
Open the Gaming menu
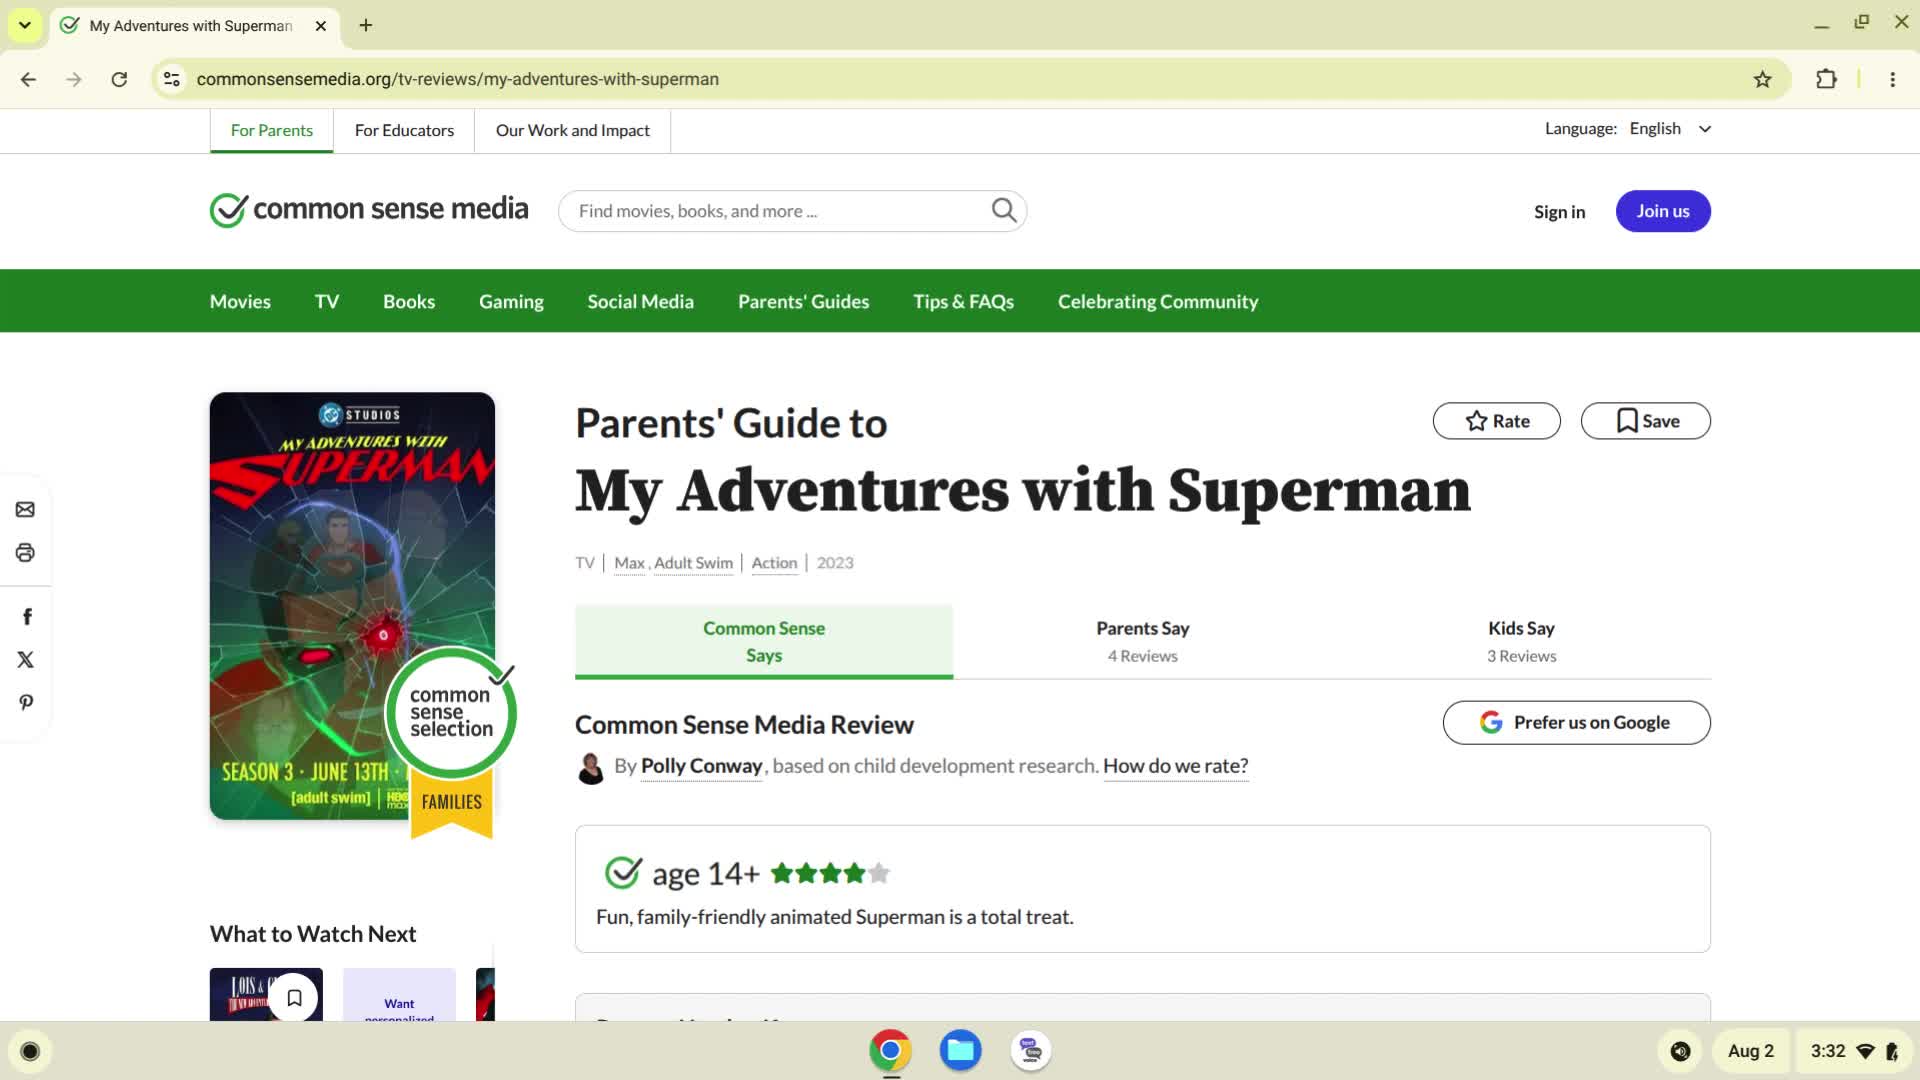(x=511, y=301)
